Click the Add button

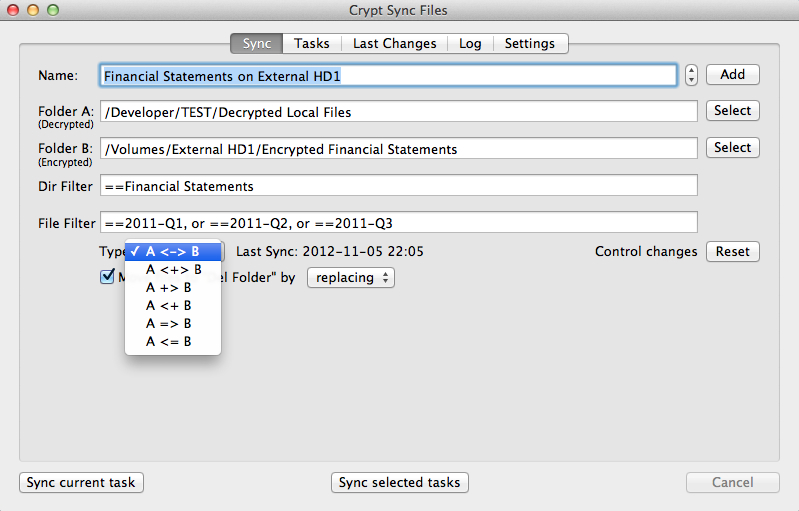pyautogui.click(x=732, y=74)
